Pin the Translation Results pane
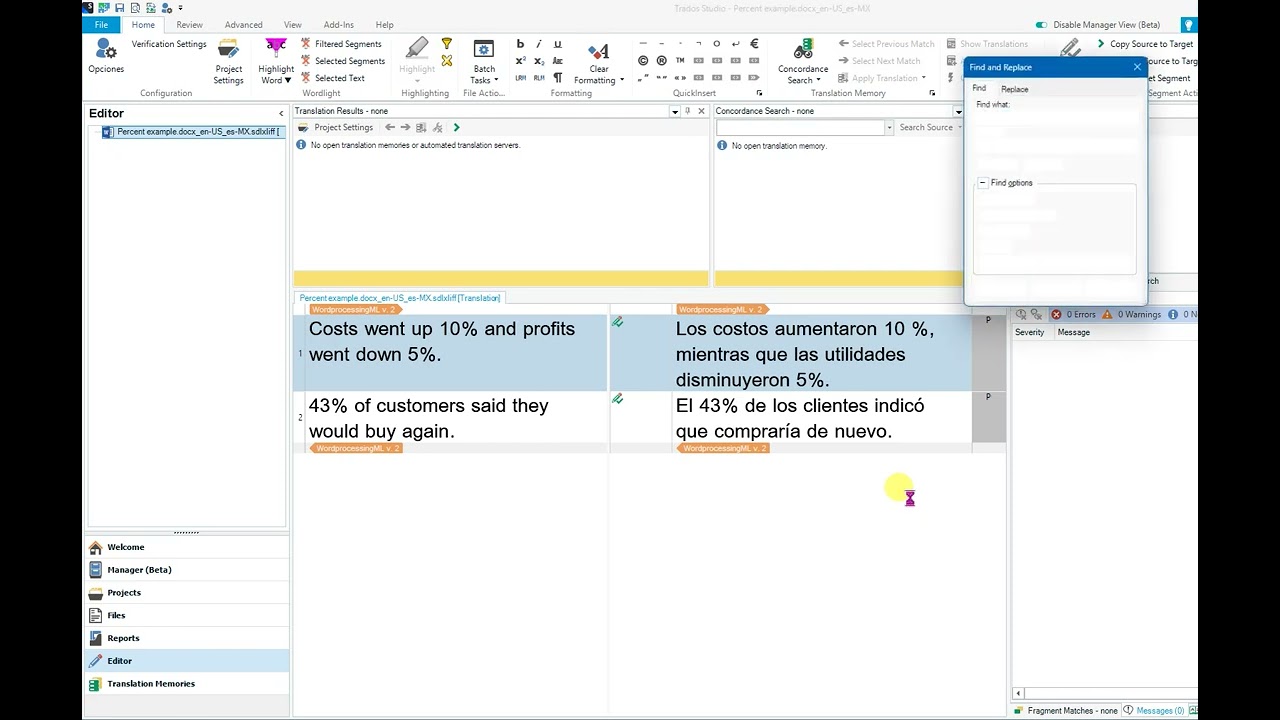This screenshot has height=720, width=1280. [x=687, y=111]
